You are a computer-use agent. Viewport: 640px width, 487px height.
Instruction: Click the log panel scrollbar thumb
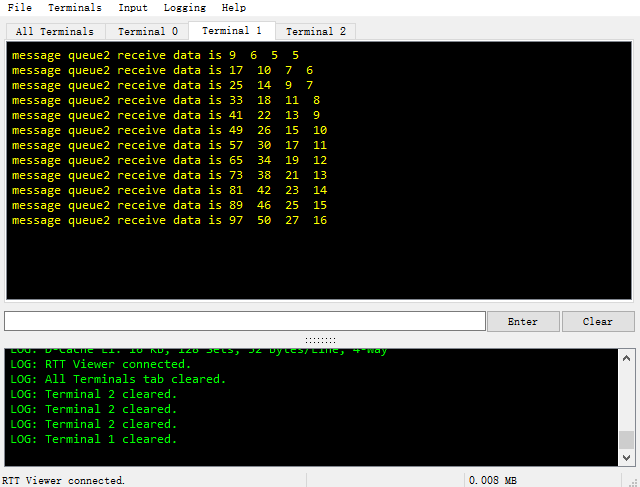point(626,440)
